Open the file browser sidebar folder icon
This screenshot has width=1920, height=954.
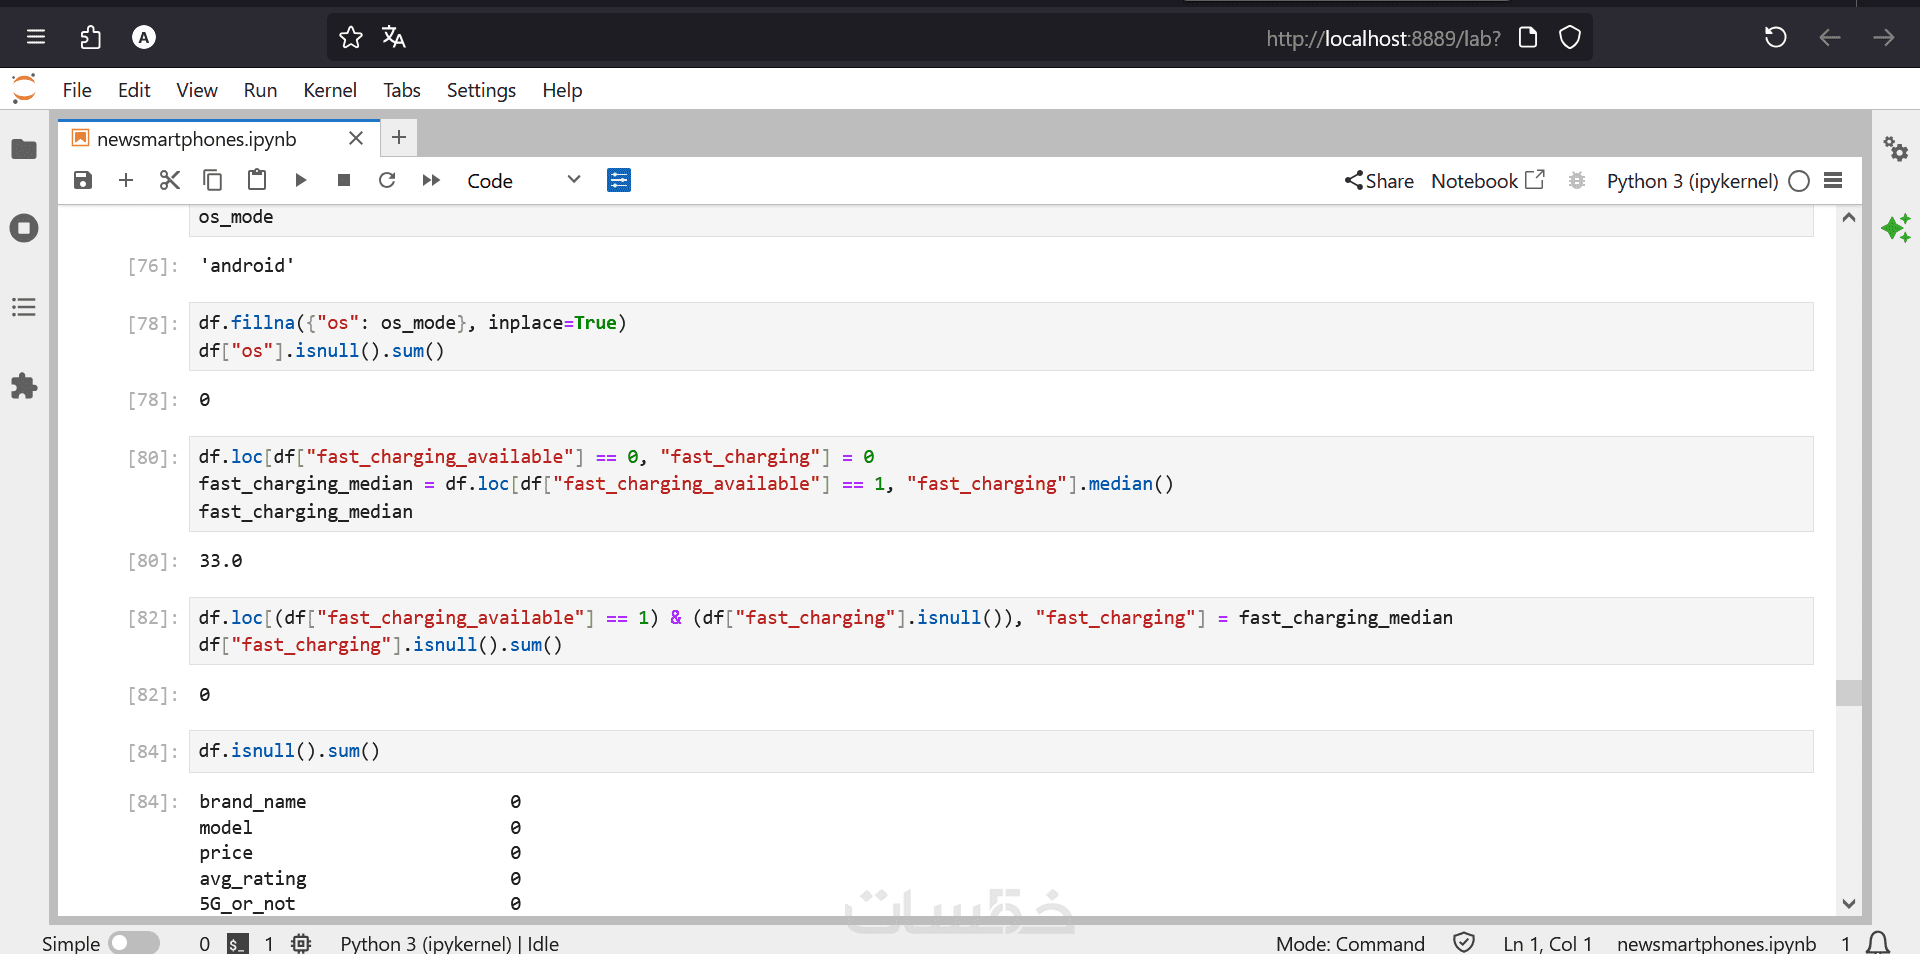pyautogui.click(x=24, y=150)
